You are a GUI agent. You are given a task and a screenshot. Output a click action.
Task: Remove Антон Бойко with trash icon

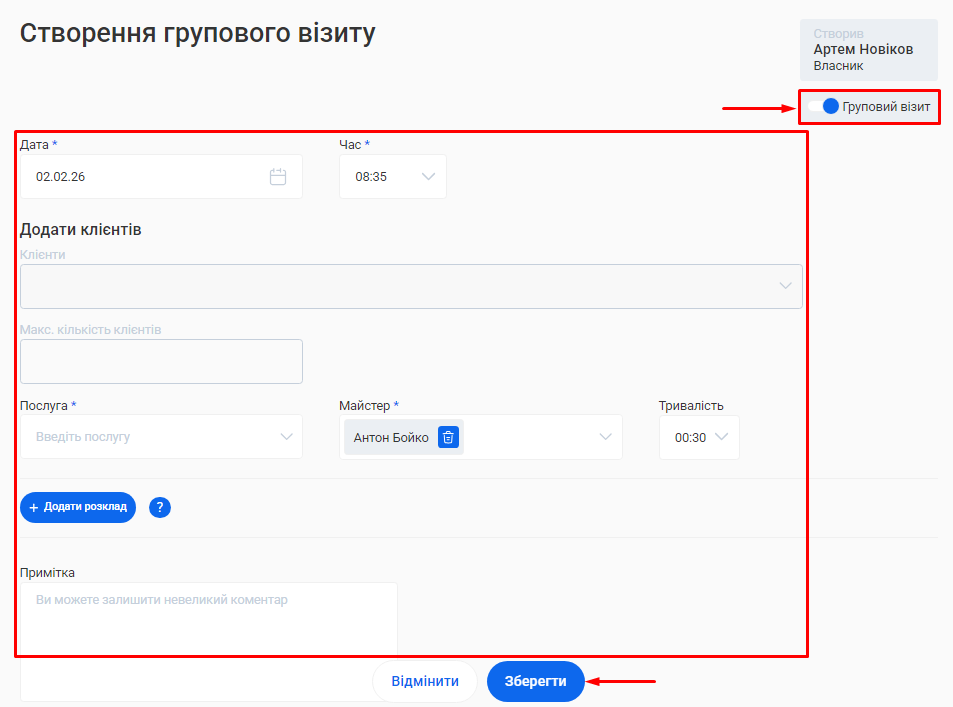coord(448,437)
